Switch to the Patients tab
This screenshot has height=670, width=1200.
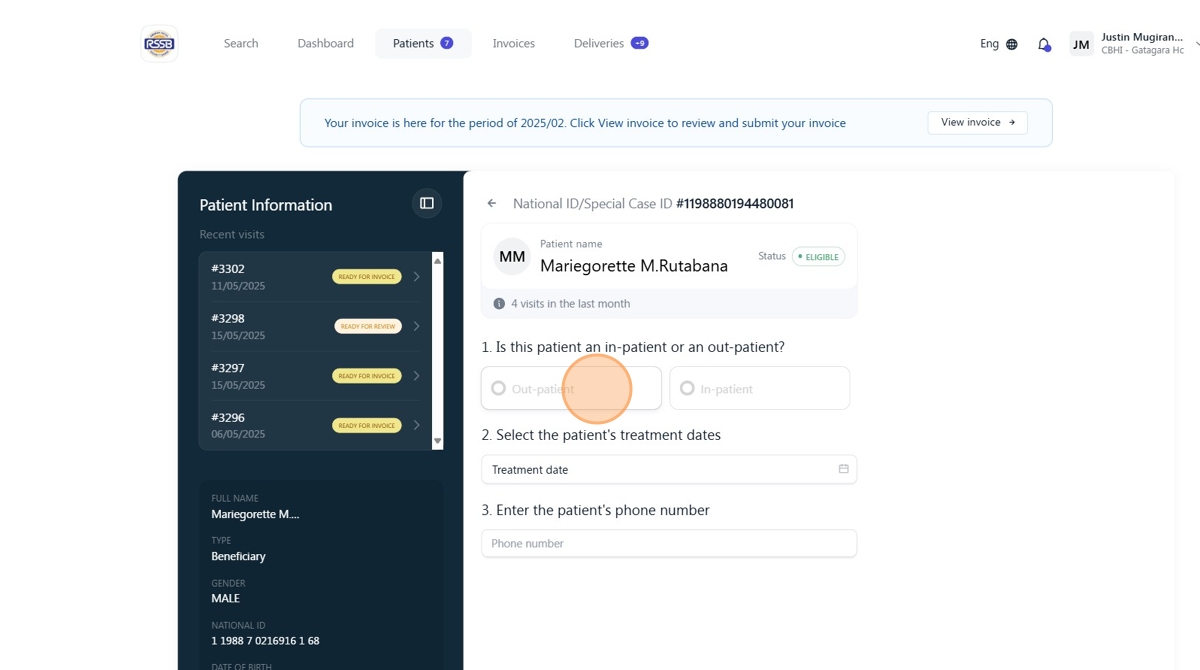coord(423,44)
